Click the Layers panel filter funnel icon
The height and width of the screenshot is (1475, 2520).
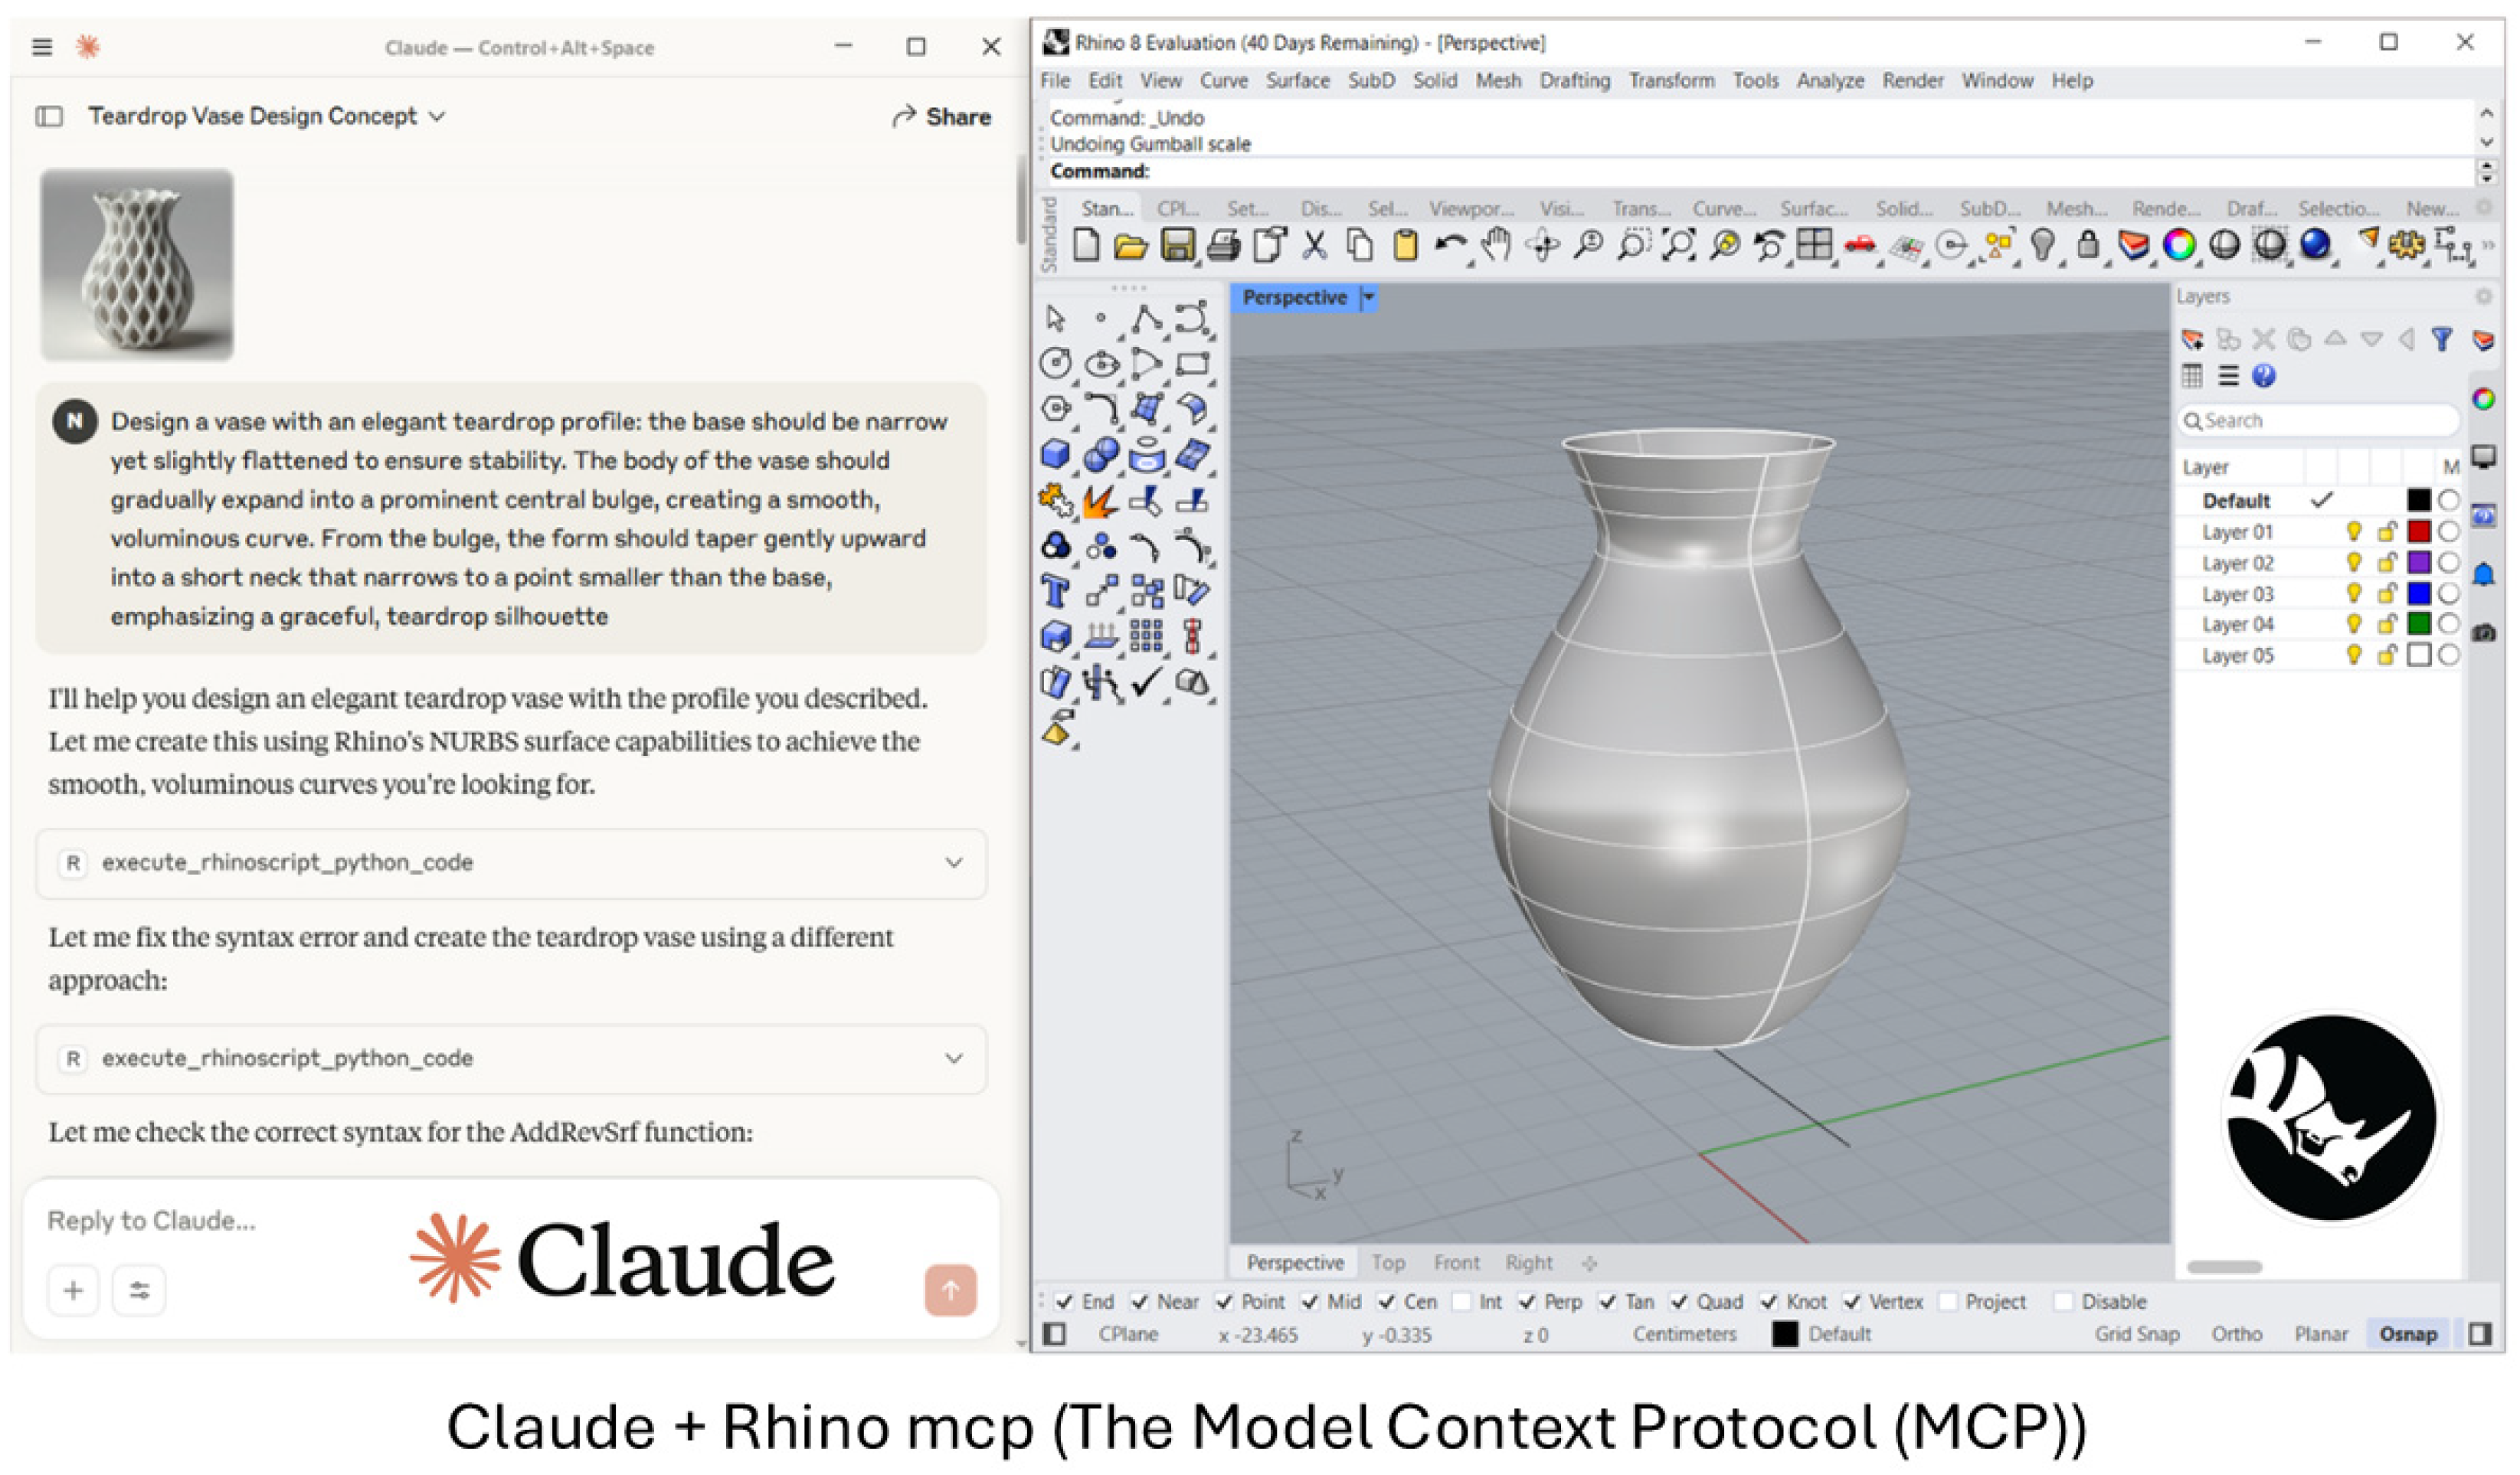click(2441, 339)
